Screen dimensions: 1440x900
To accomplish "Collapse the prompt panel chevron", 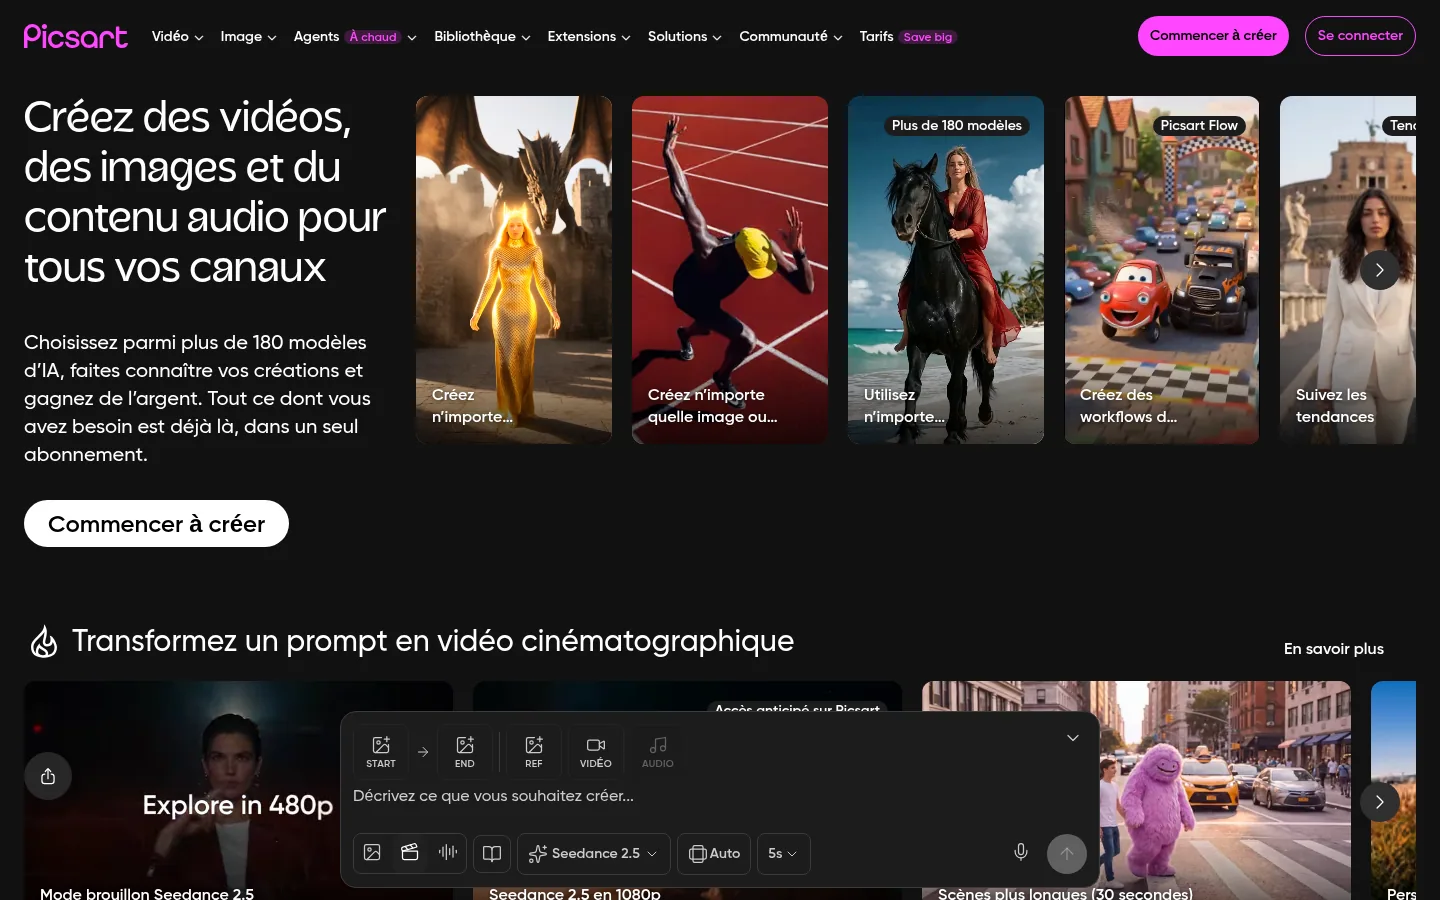I will [x=1073, y=738].
